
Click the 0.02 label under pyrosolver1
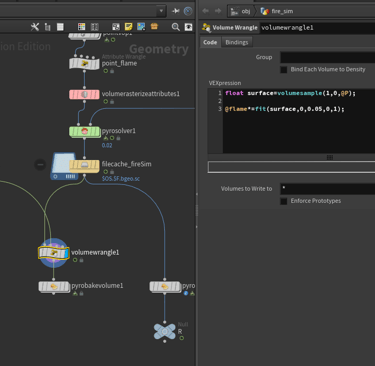click(107, 145)
